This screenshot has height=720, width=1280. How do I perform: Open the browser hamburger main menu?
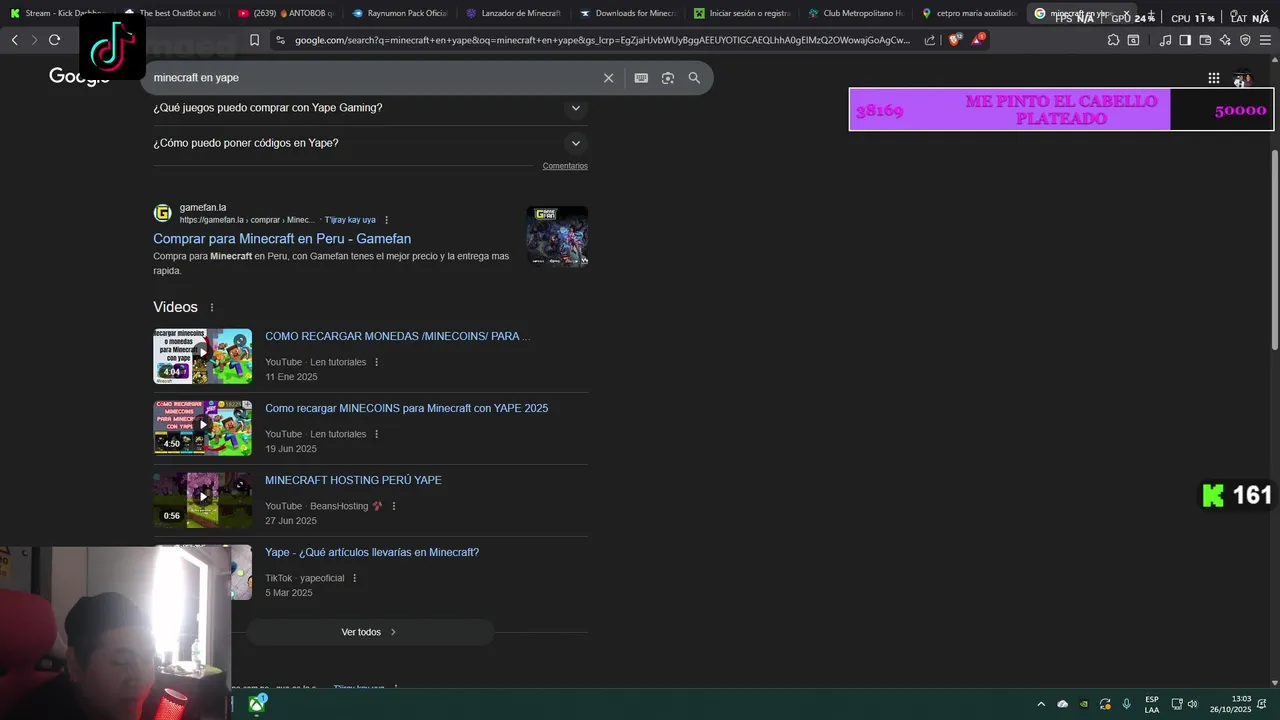1265,40
